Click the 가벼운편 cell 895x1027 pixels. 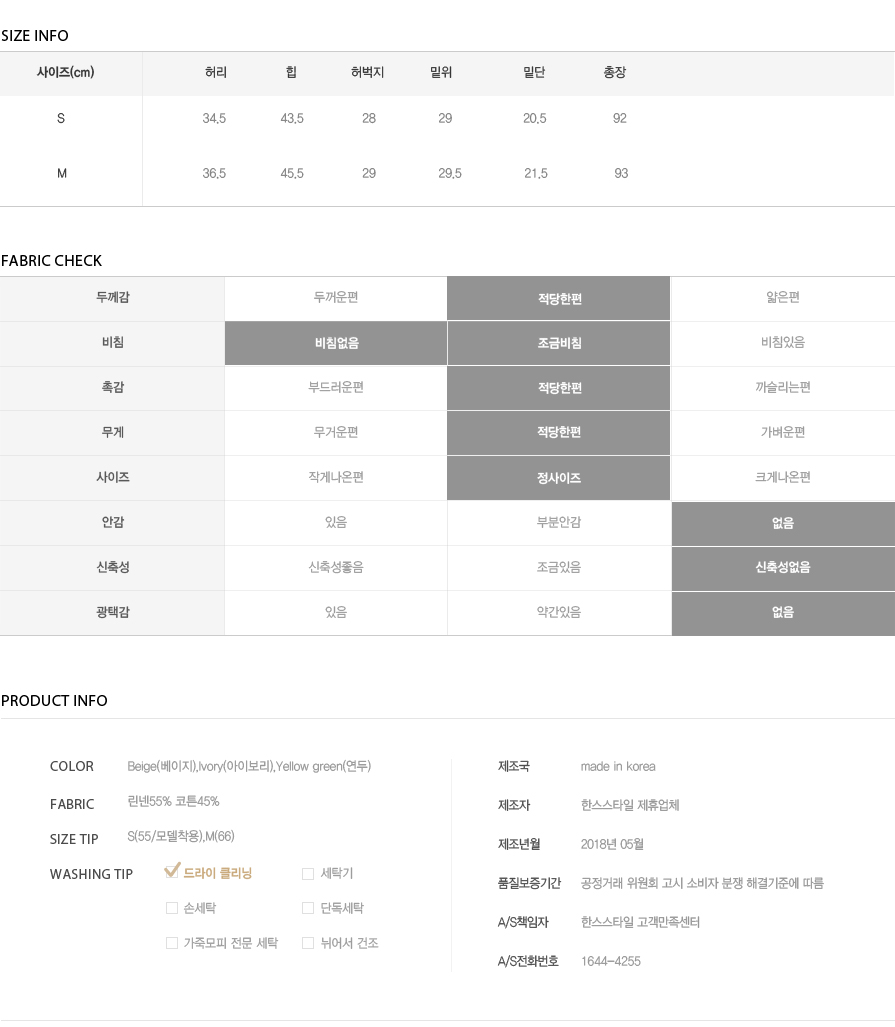[x=783, y=432]
